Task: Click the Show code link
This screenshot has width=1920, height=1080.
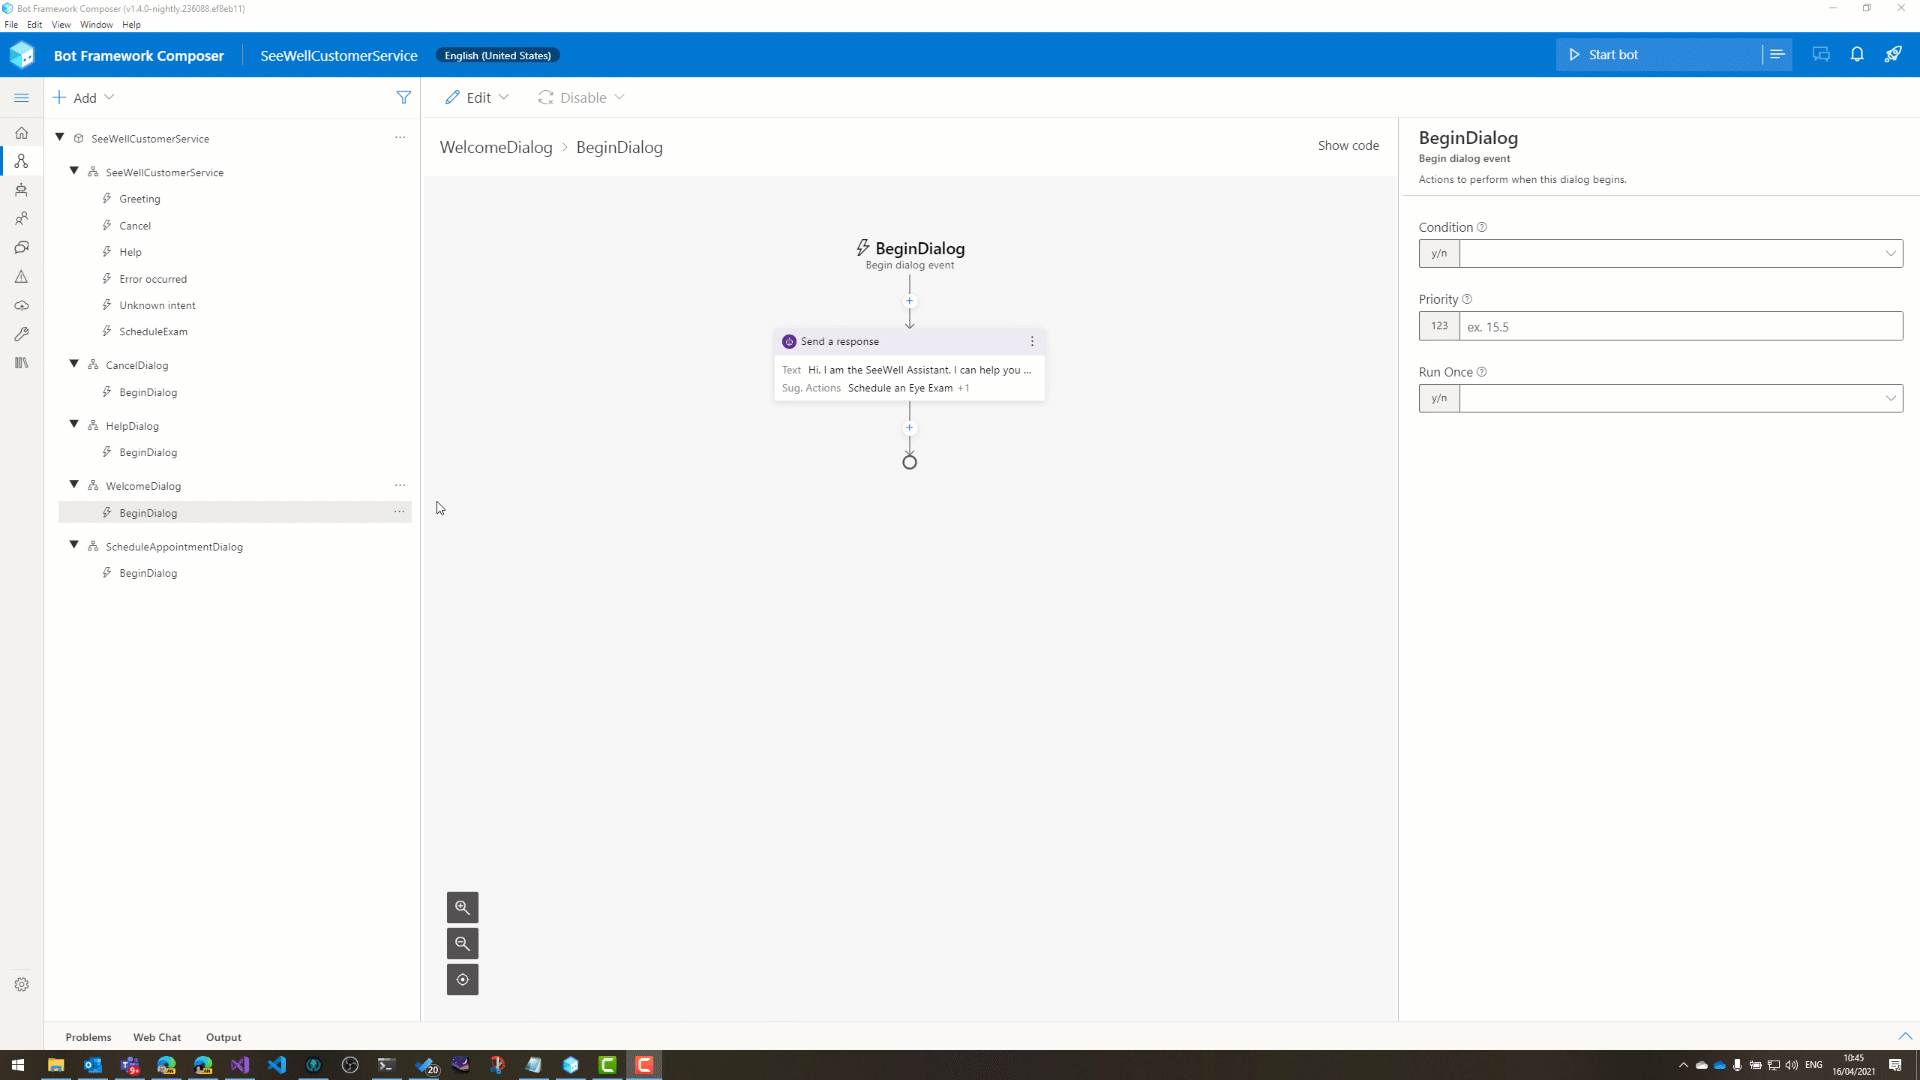Action: point(1348,145)
